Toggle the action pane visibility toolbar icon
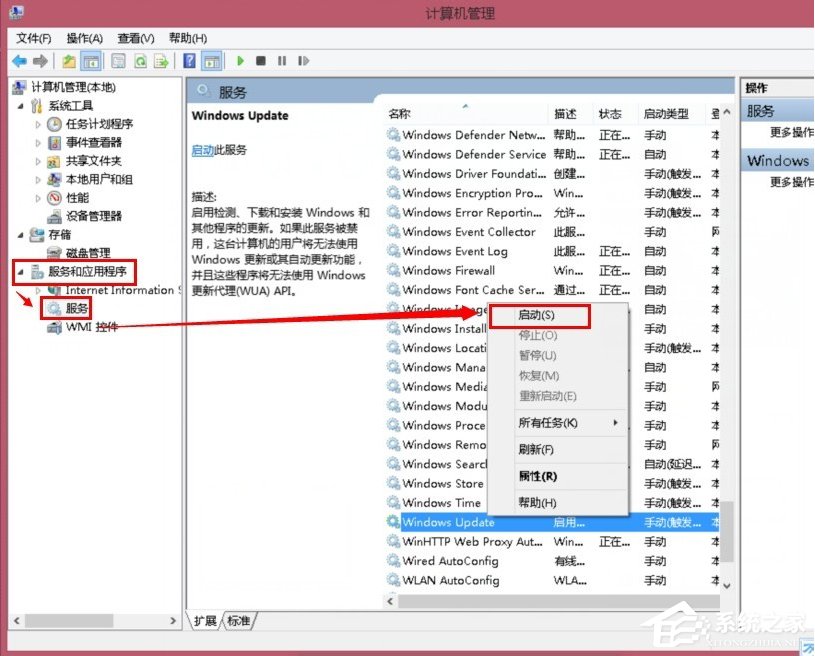This screenshot has height=656, width=815. (x=212, y=61)
